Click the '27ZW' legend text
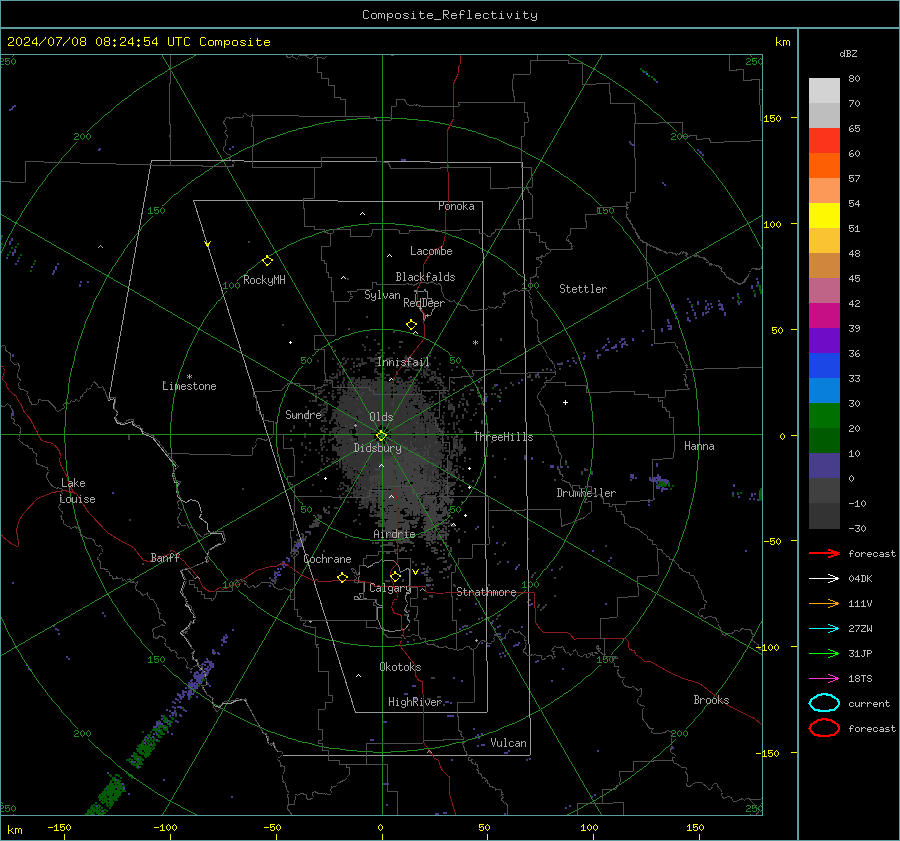Image resolution: width=900 pixels, height=841 pixels. [860, 629]
